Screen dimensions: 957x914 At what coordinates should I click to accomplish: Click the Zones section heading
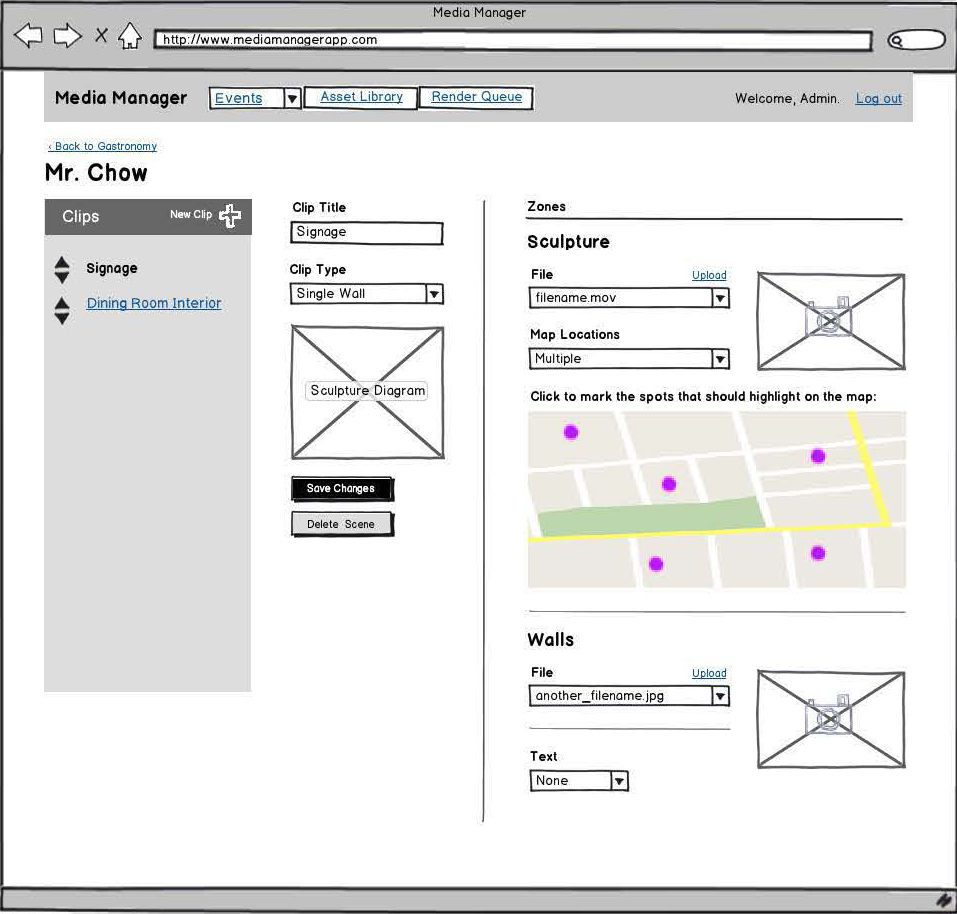[x=546, y=207]
